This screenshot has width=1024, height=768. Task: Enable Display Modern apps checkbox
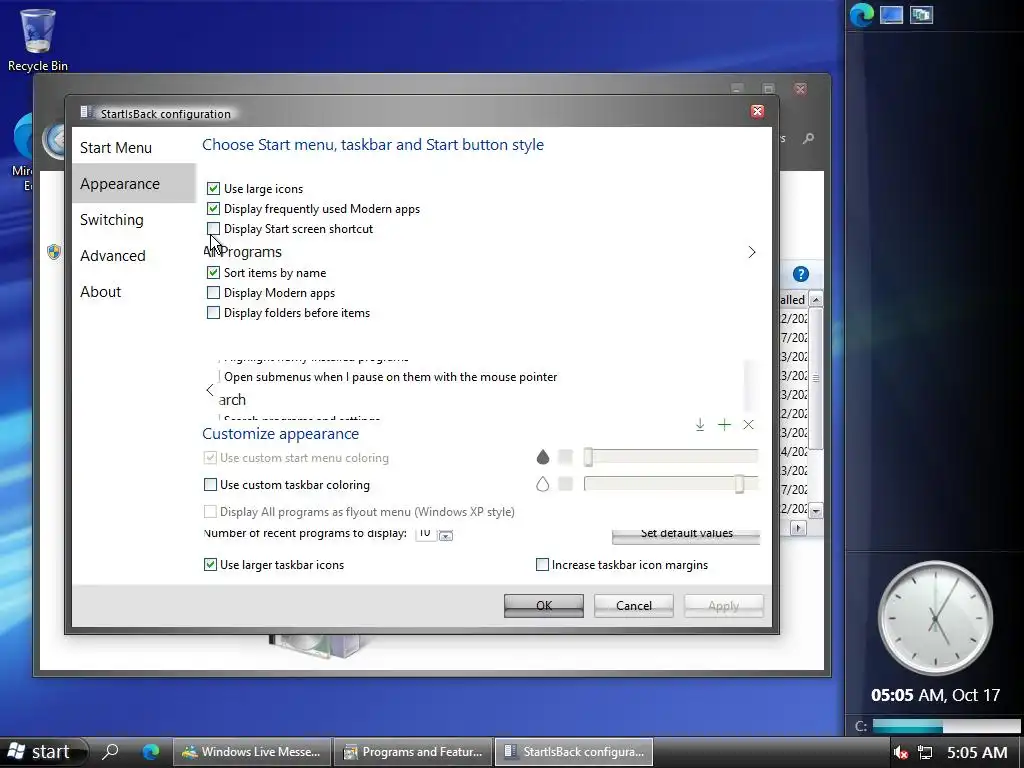pos(213,293)
